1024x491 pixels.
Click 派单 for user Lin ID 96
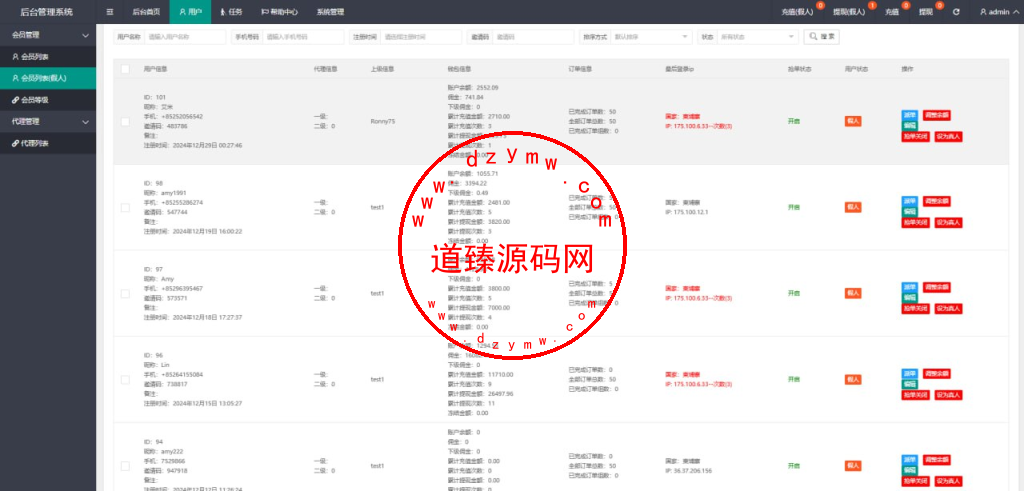click(x=910, y=373)
